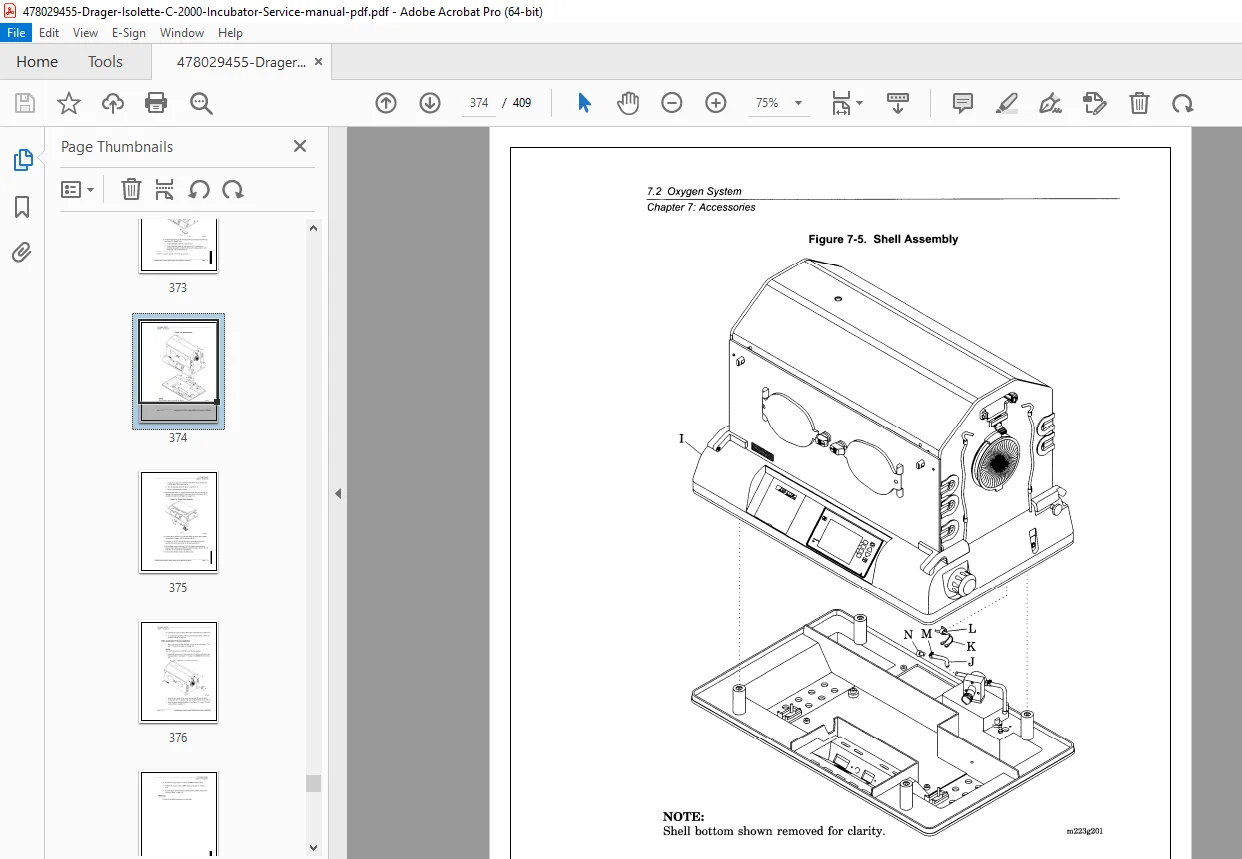1242x859 pixels.
Task: Click the 'Figure 7-5. Shell Assembly' title
Action: (x=883, y=239)
